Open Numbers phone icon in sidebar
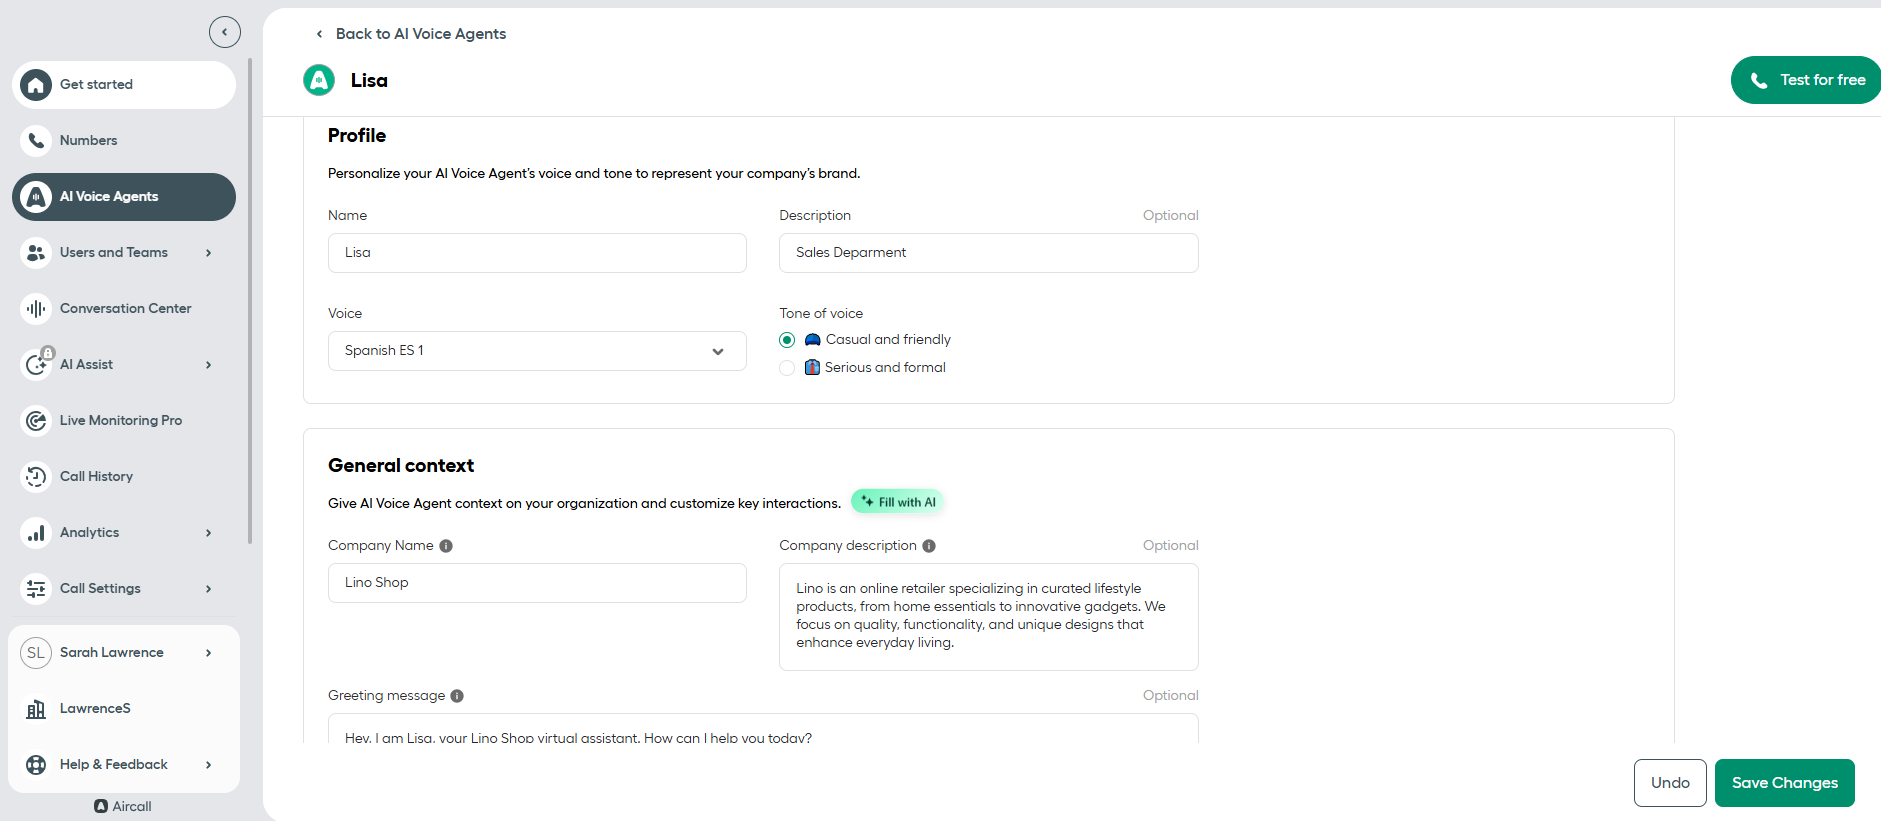 (36, 141)
